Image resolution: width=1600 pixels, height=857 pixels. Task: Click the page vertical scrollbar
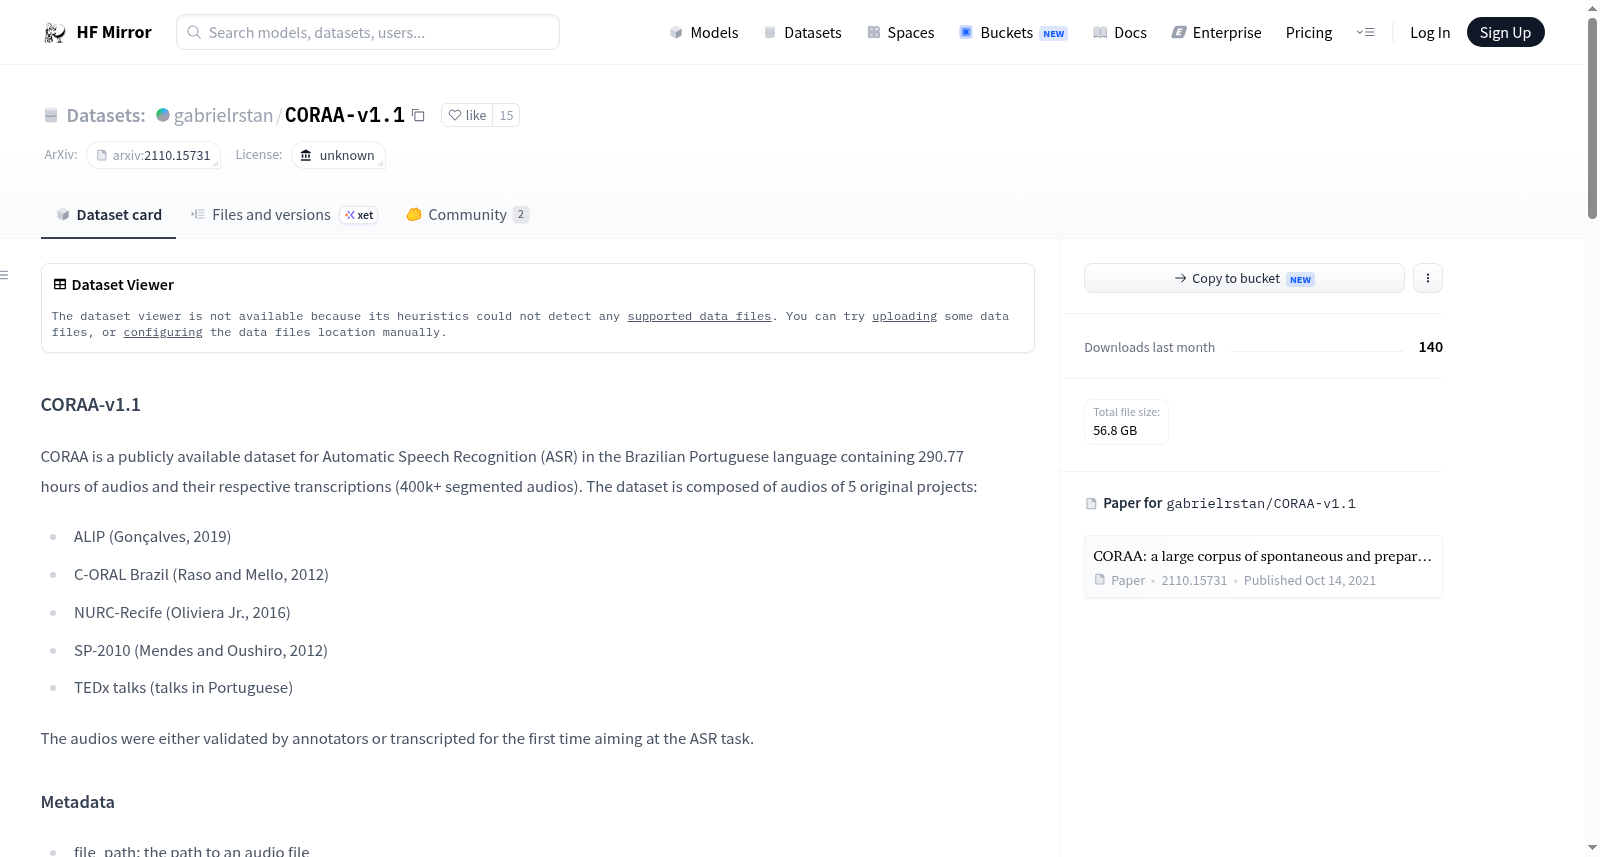coord(1592,118)
